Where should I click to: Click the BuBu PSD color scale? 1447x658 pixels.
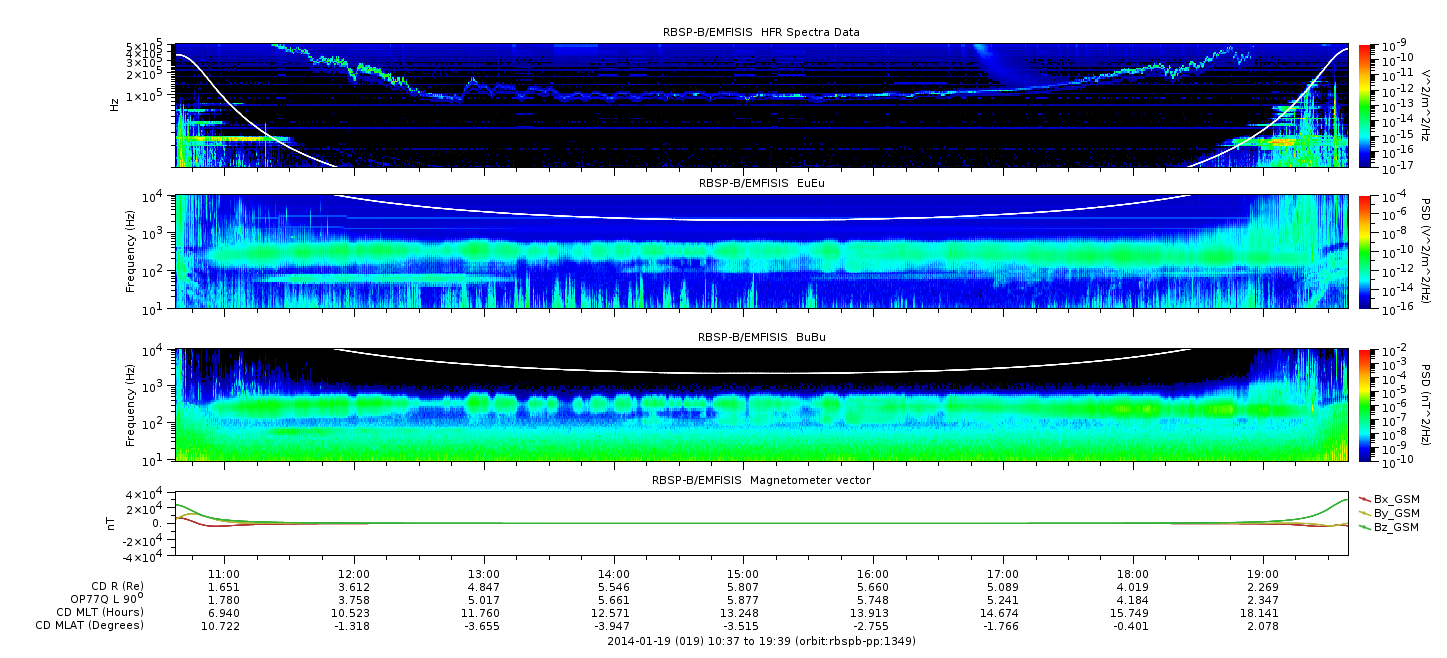[1365, 405]
